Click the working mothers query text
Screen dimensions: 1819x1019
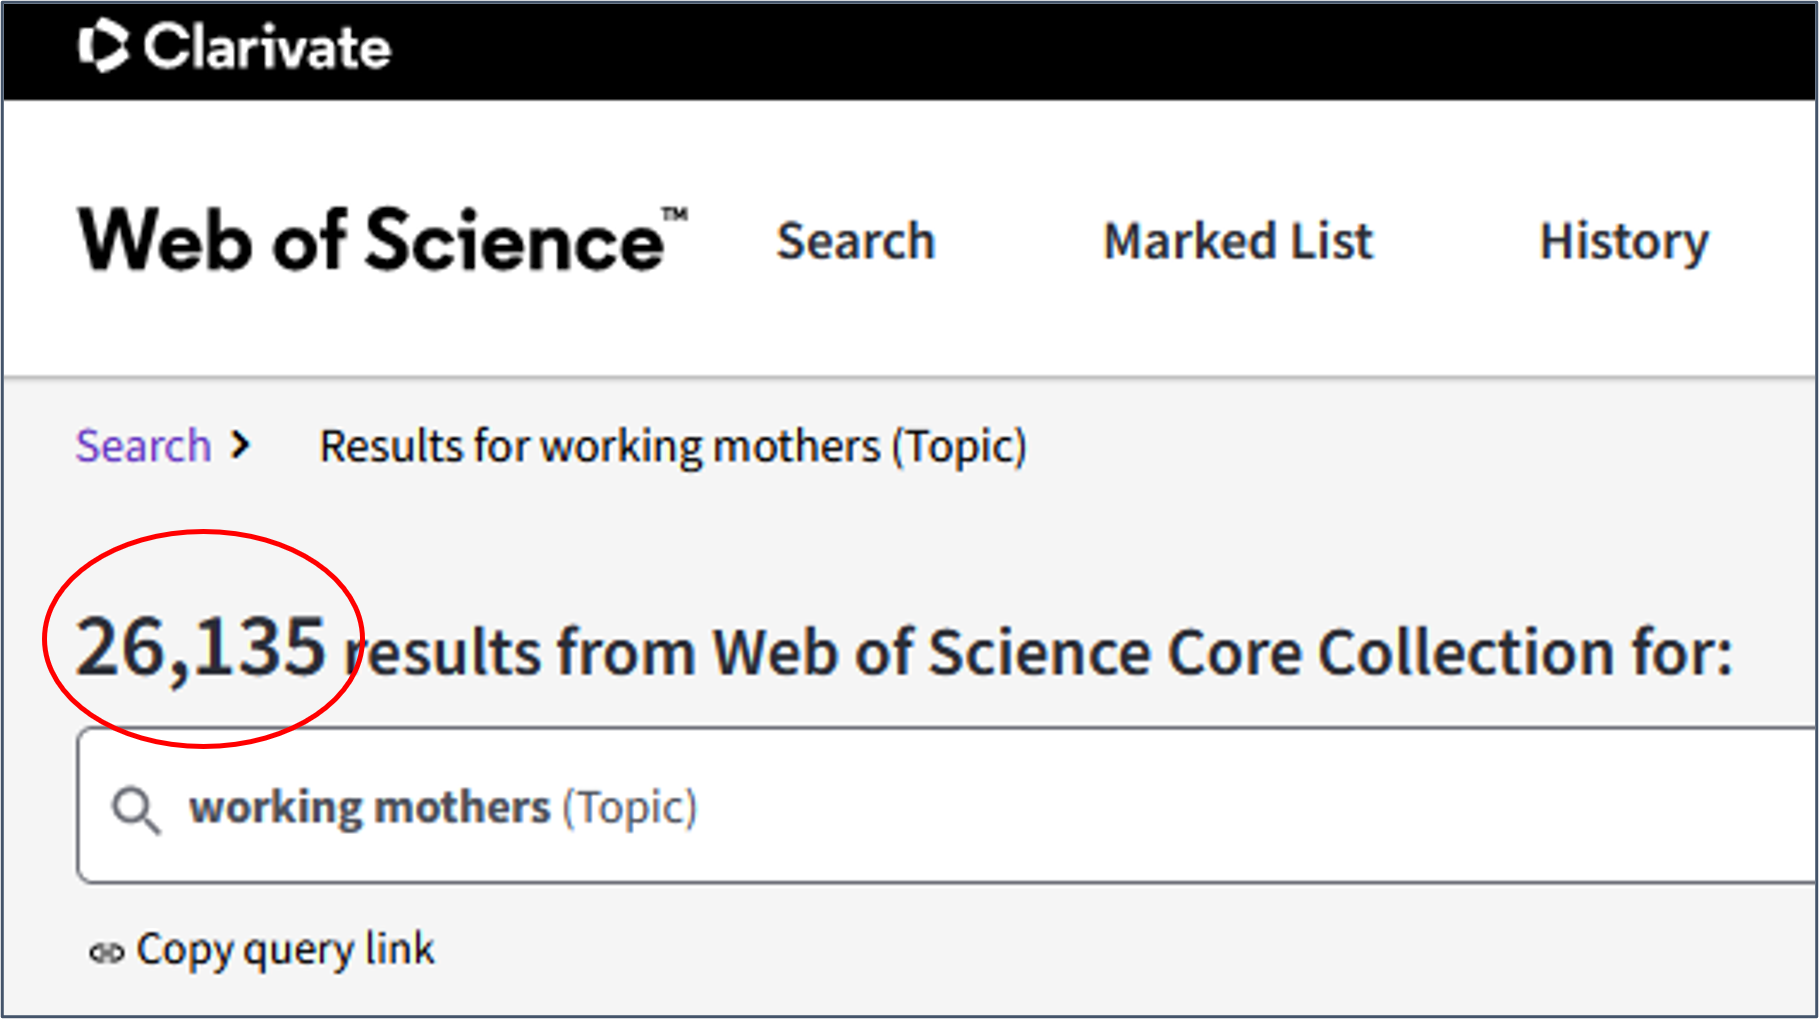tap(370, 807)
